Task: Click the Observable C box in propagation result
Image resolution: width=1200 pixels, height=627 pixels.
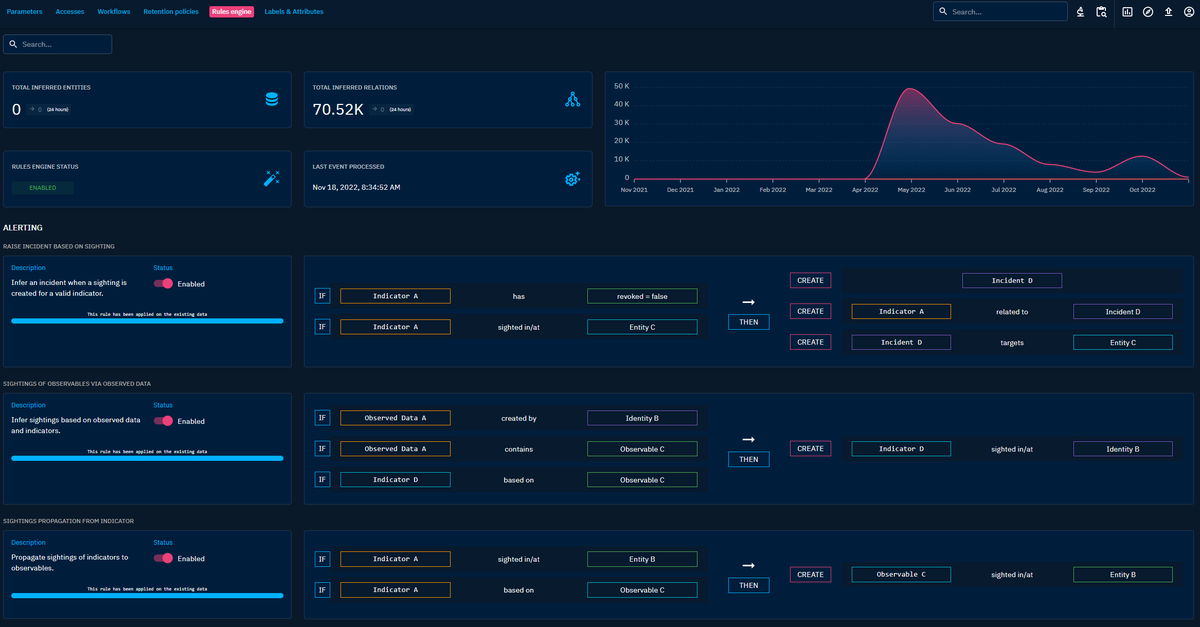Action: point(901,575)
